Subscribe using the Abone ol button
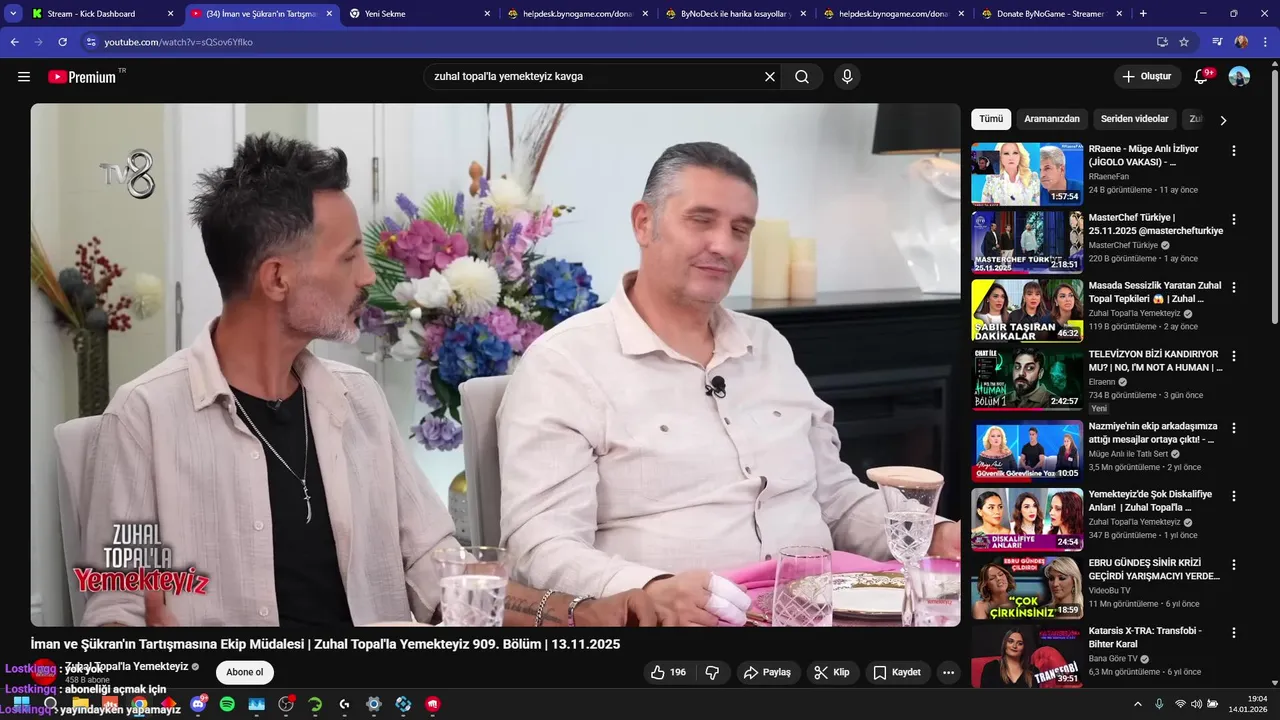 pyautogui.click(x=245, y=672)
